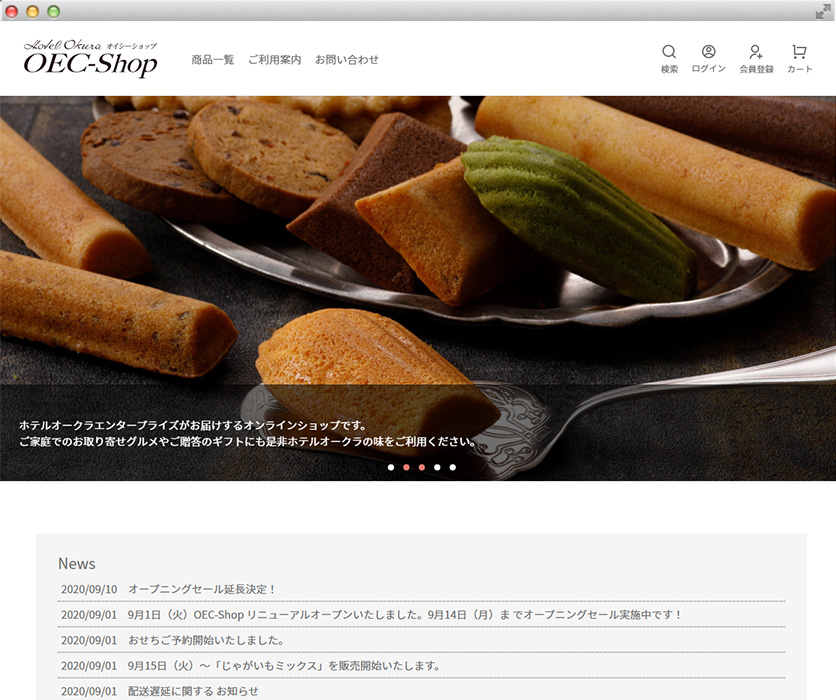Close the window with the red button
The width and height of the screenshot is (836, 700).
point(12,11)
